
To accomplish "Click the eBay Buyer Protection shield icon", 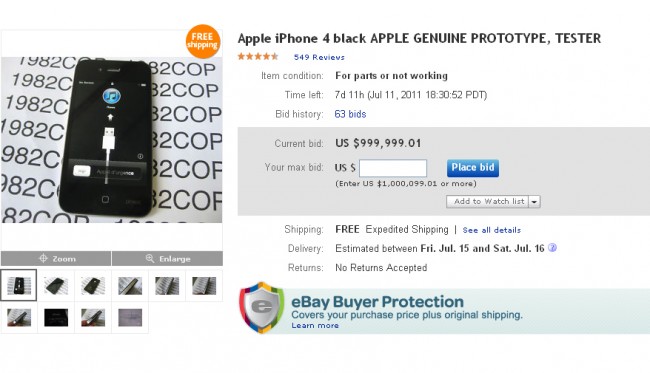I will pos(262,308).
